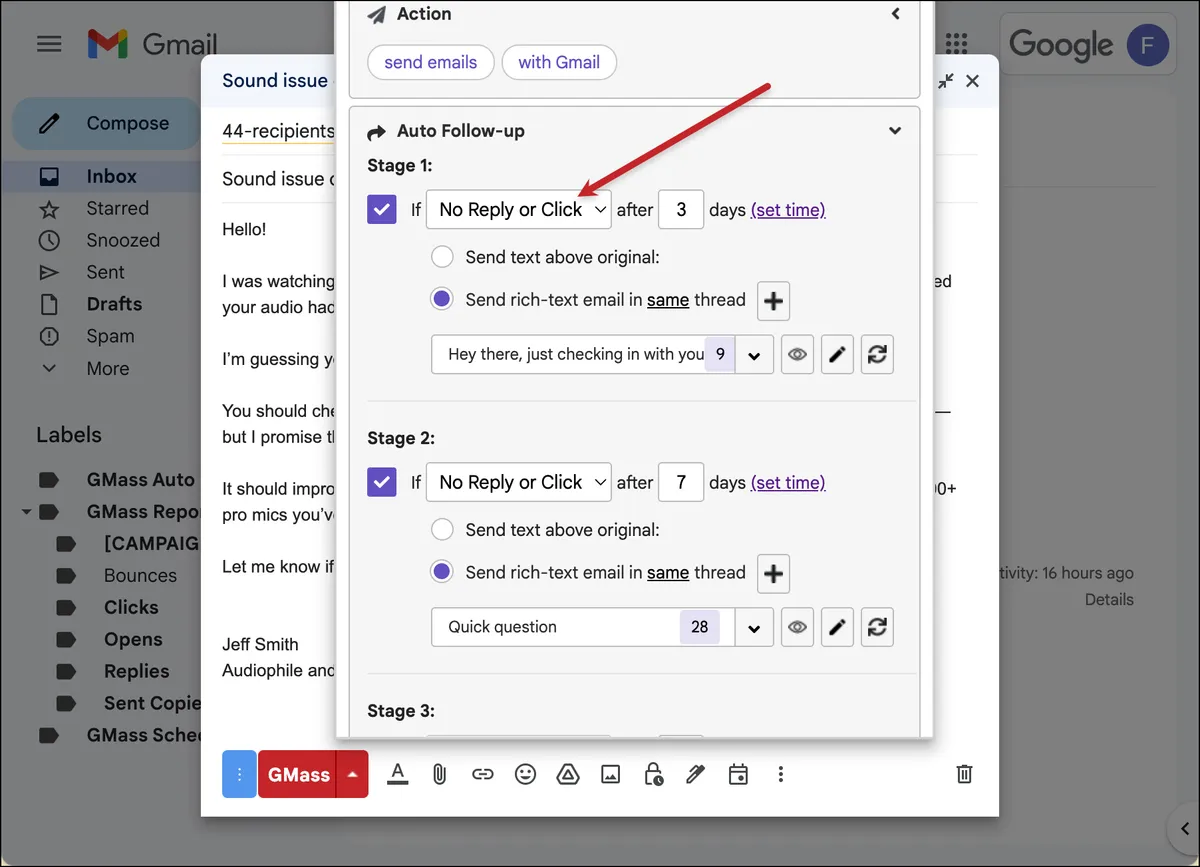Open the Bounces label
This screenshot has width=1200, height=867.
click(140, 575)
